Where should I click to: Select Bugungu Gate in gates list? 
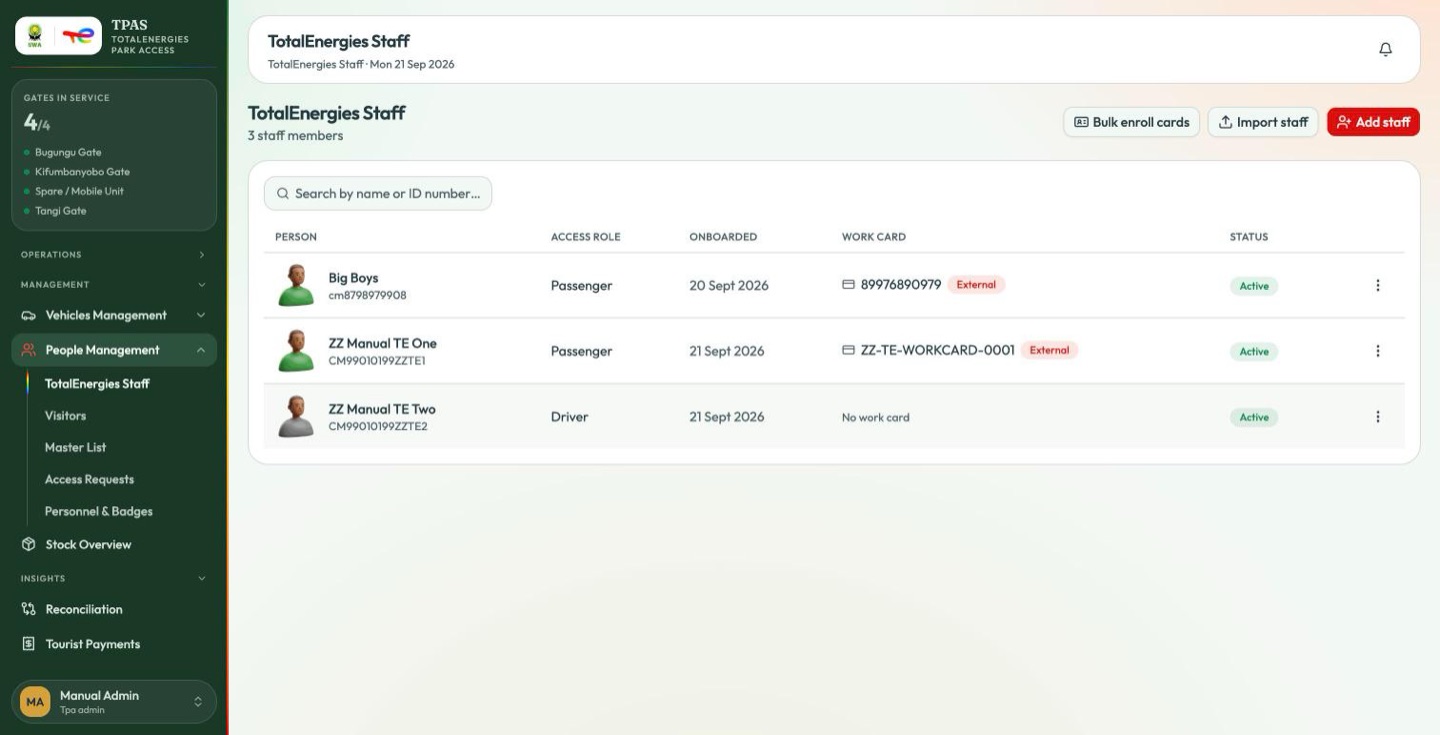[68, 153]
